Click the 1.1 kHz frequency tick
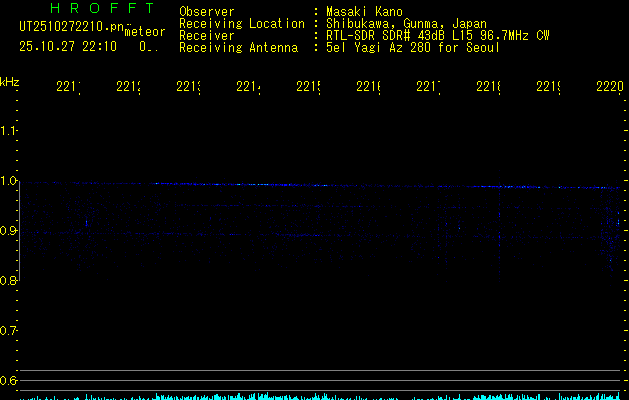Image resolution: width=629 pixels, height=400 pixels. coord(9,131)
